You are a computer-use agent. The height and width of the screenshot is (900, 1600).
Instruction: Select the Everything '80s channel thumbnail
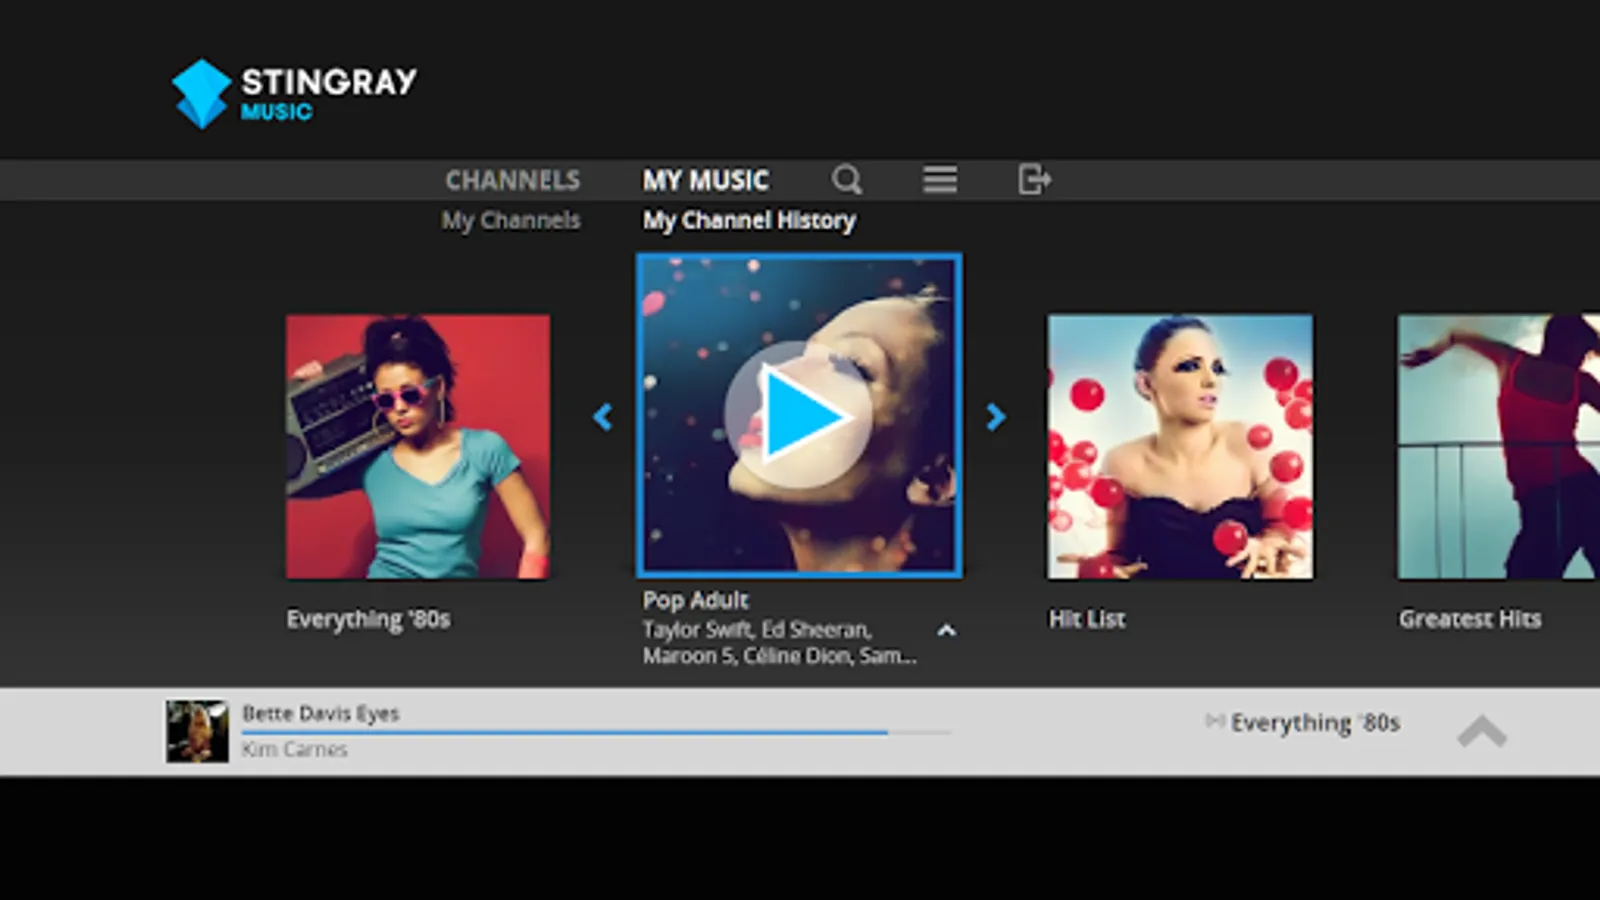tap(418, 447)
